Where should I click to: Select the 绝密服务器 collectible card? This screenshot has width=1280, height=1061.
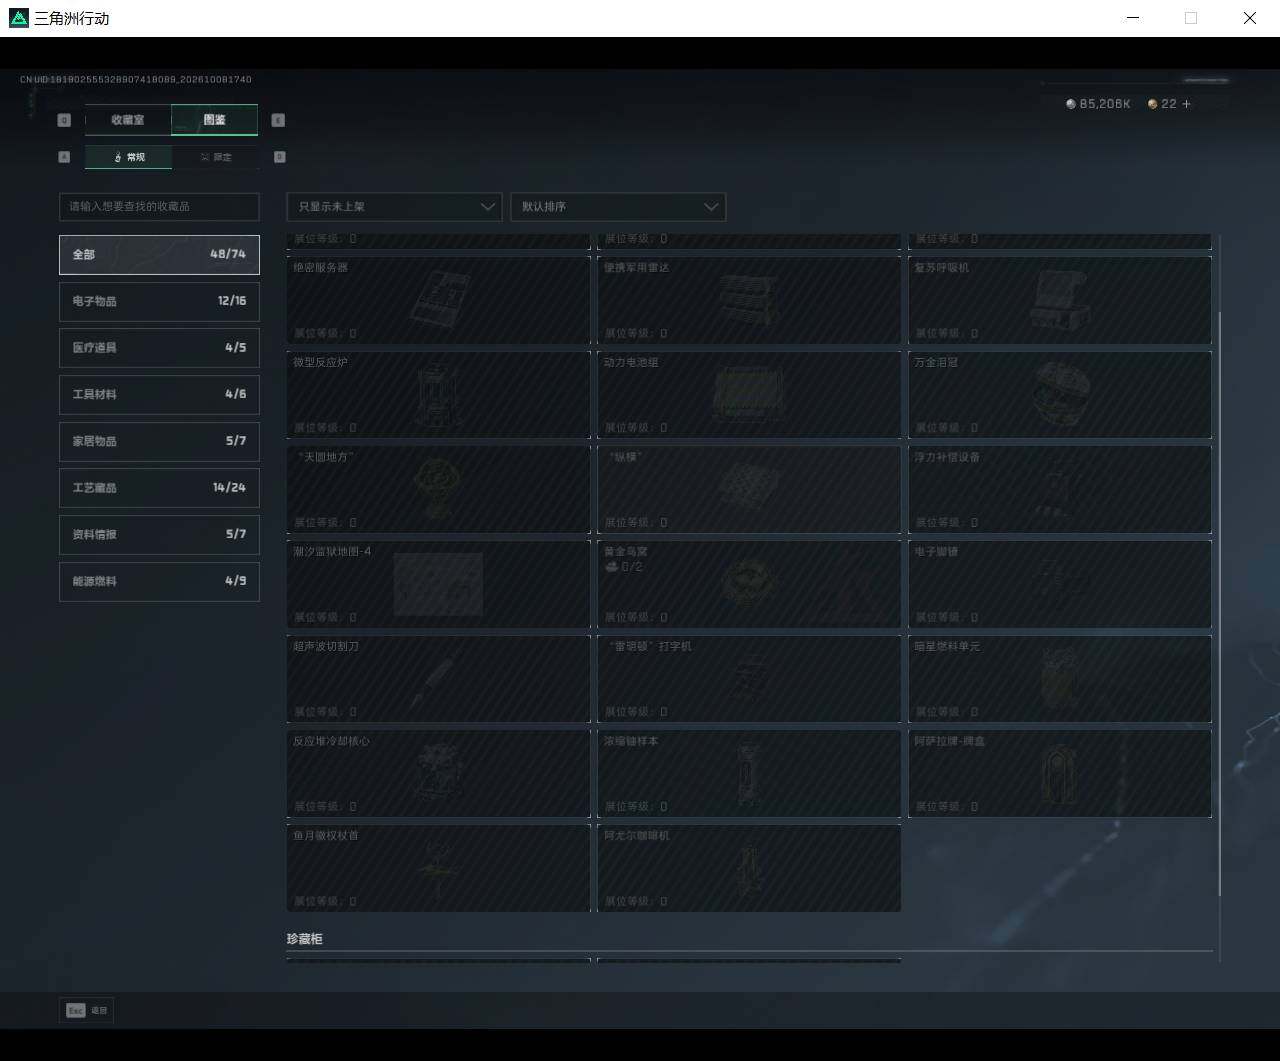pyautogui.click(x=438, y=300)
